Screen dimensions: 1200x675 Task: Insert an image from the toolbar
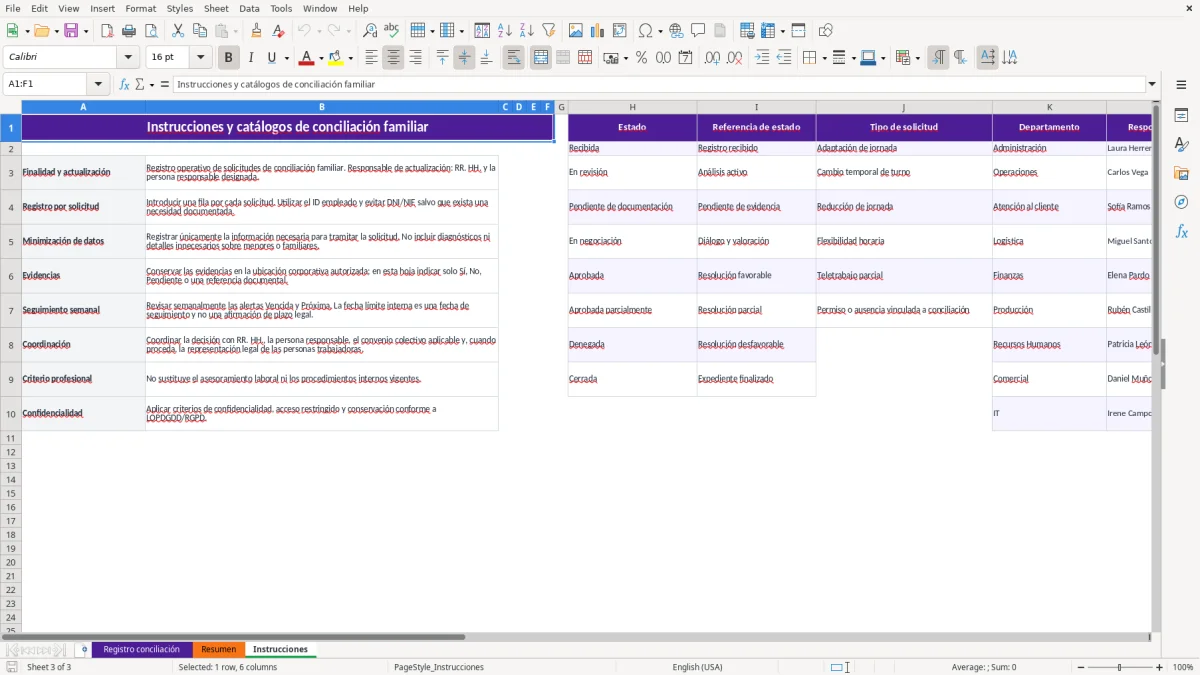576,31
